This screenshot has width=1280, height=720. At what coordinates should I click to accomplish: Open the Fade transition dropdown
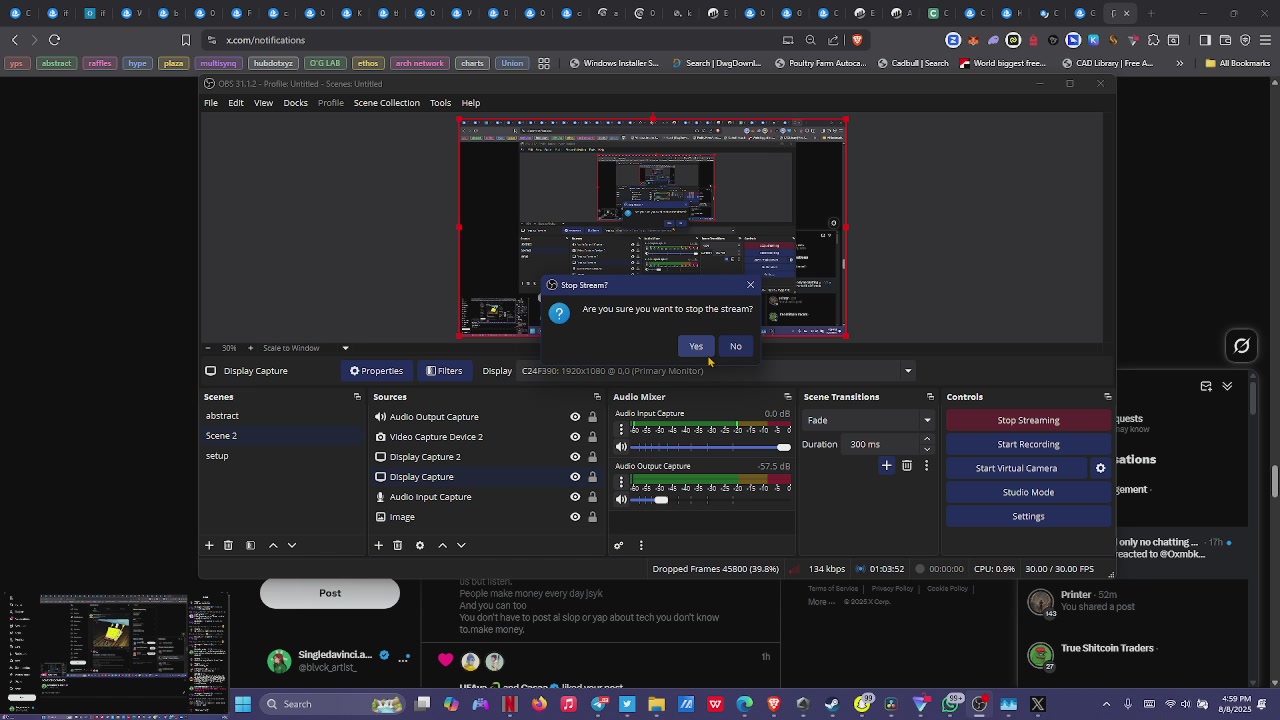[869, 420]
